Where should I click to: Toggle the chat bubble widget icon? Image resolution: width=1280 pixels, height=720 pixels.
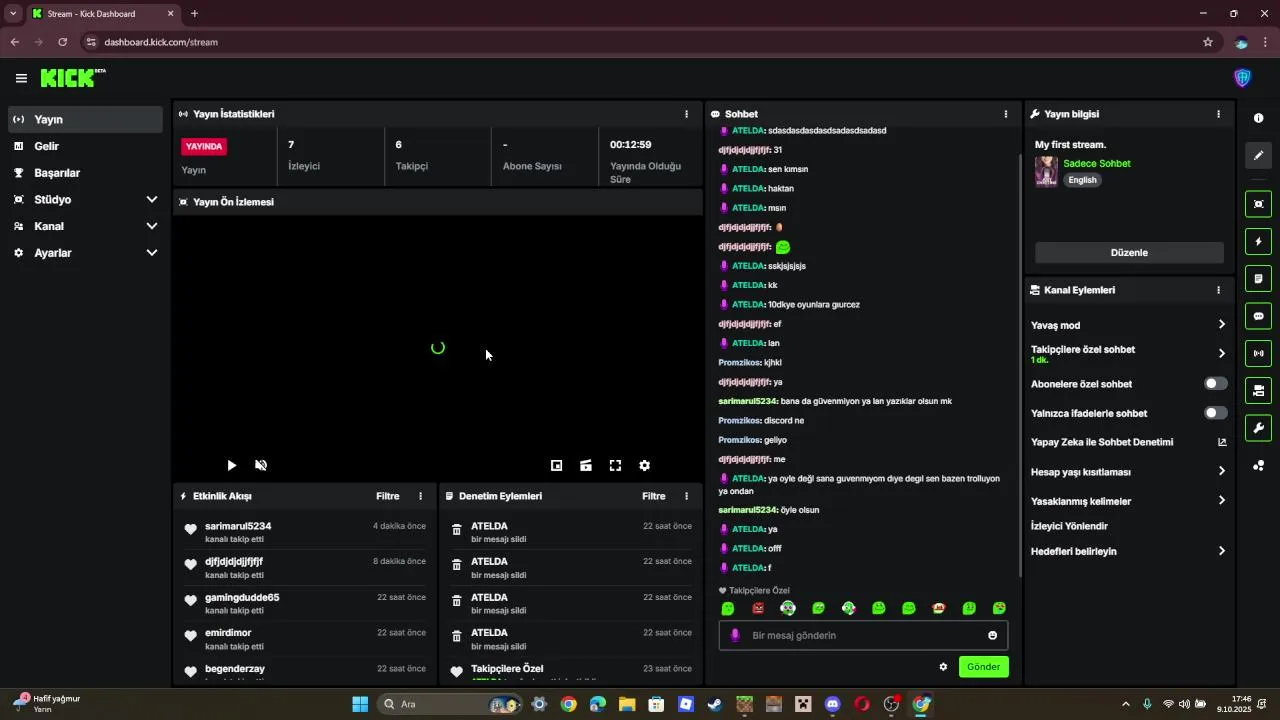[x=1258, y=316]
